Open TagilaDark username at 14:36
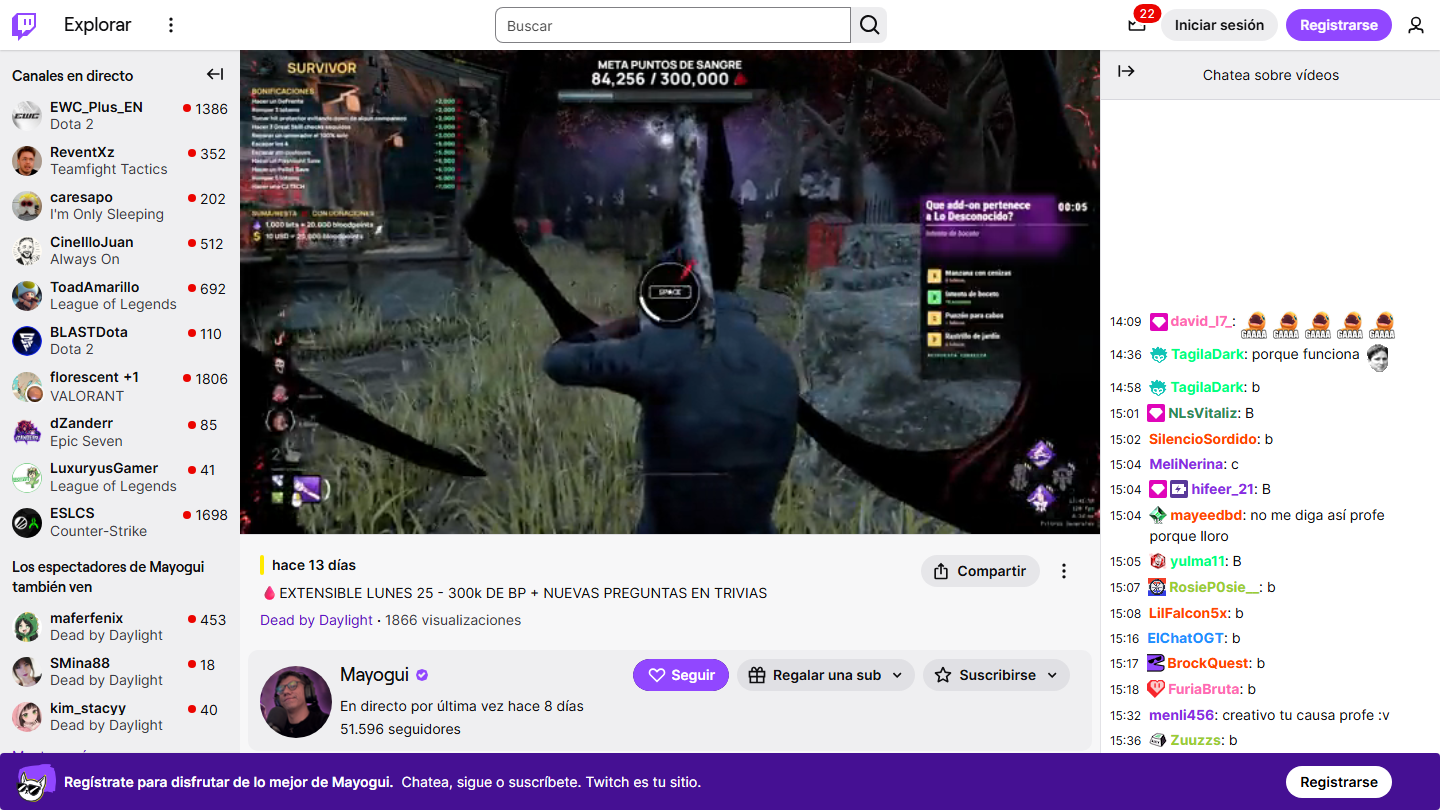Image resolution: width=1440 pixels, height=810 pixels. (x=1208, y=354)
